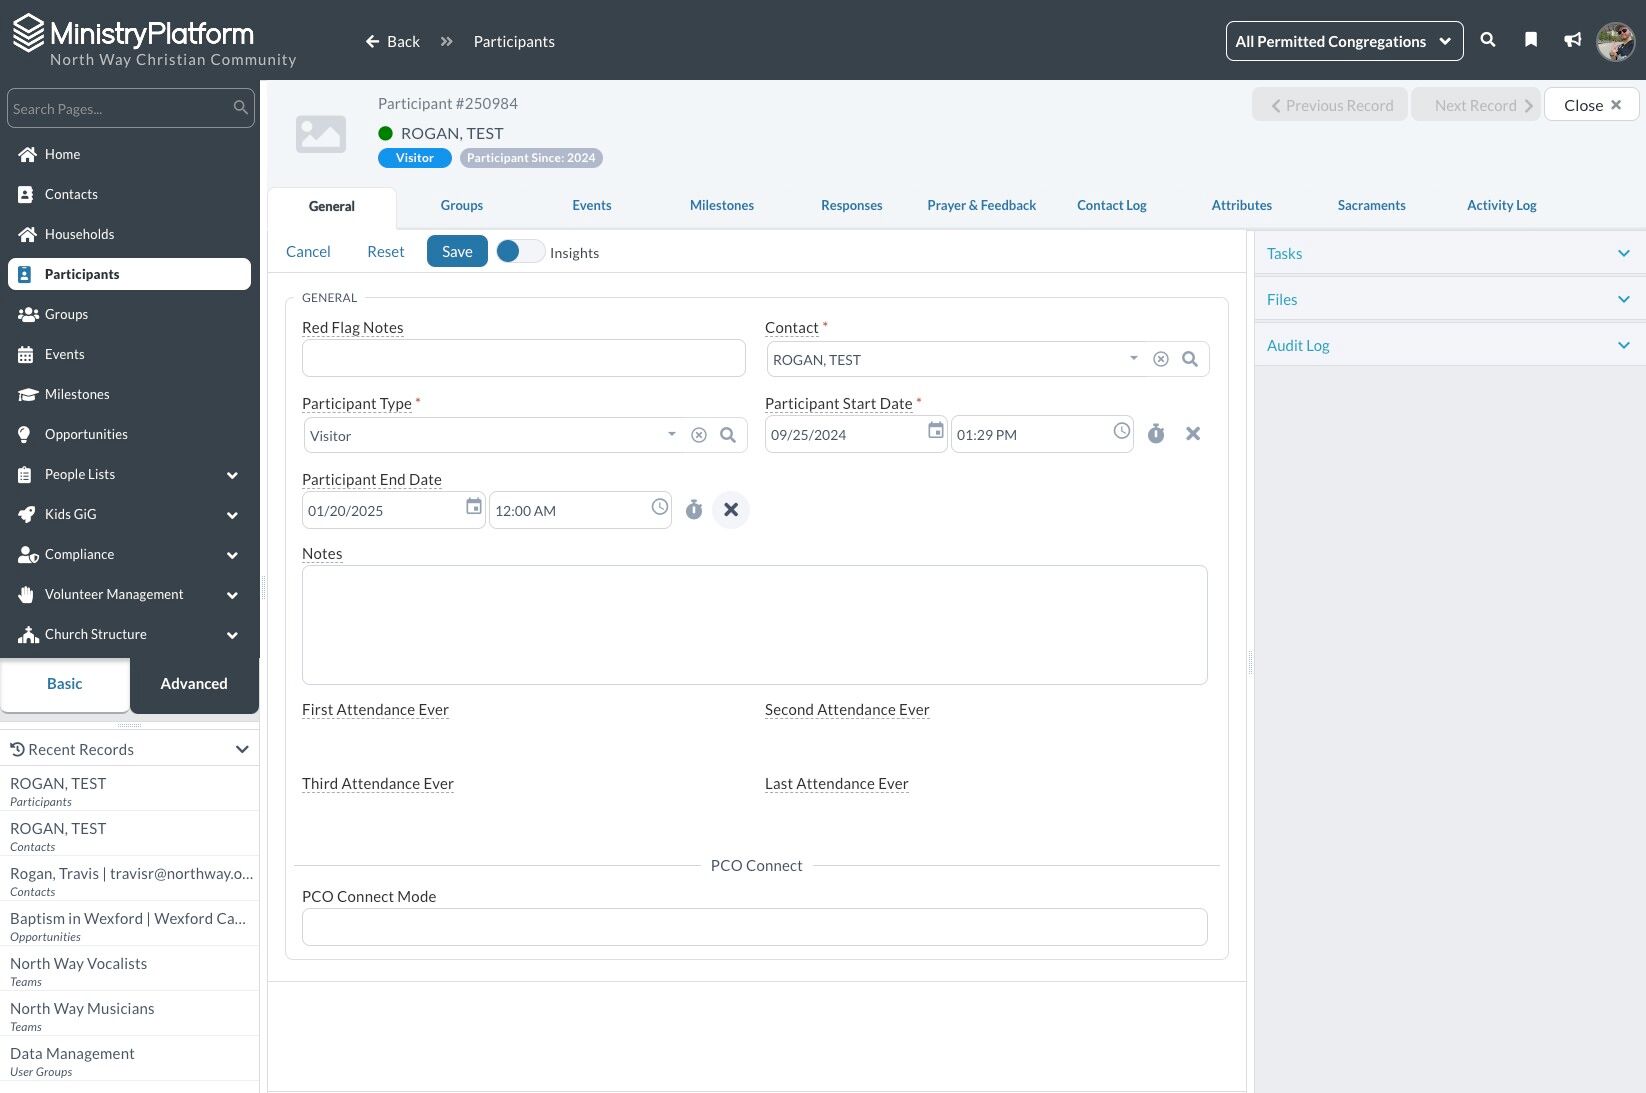Click clock icon for Participant Start time
The height and width of the screenshot is (1093, 1646).
click(1121, 431)
